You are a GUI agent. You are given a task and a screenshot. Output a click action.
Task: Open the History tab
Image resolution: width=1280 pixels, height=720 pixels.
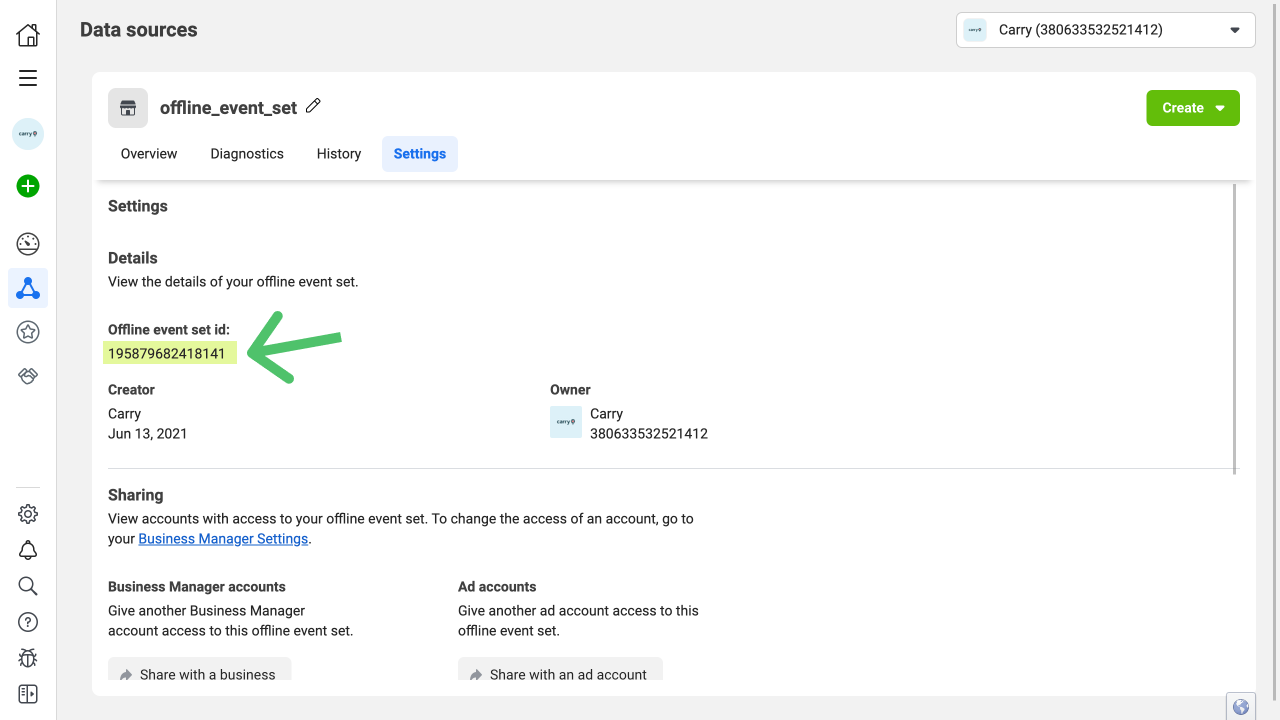tap(339, 154)
